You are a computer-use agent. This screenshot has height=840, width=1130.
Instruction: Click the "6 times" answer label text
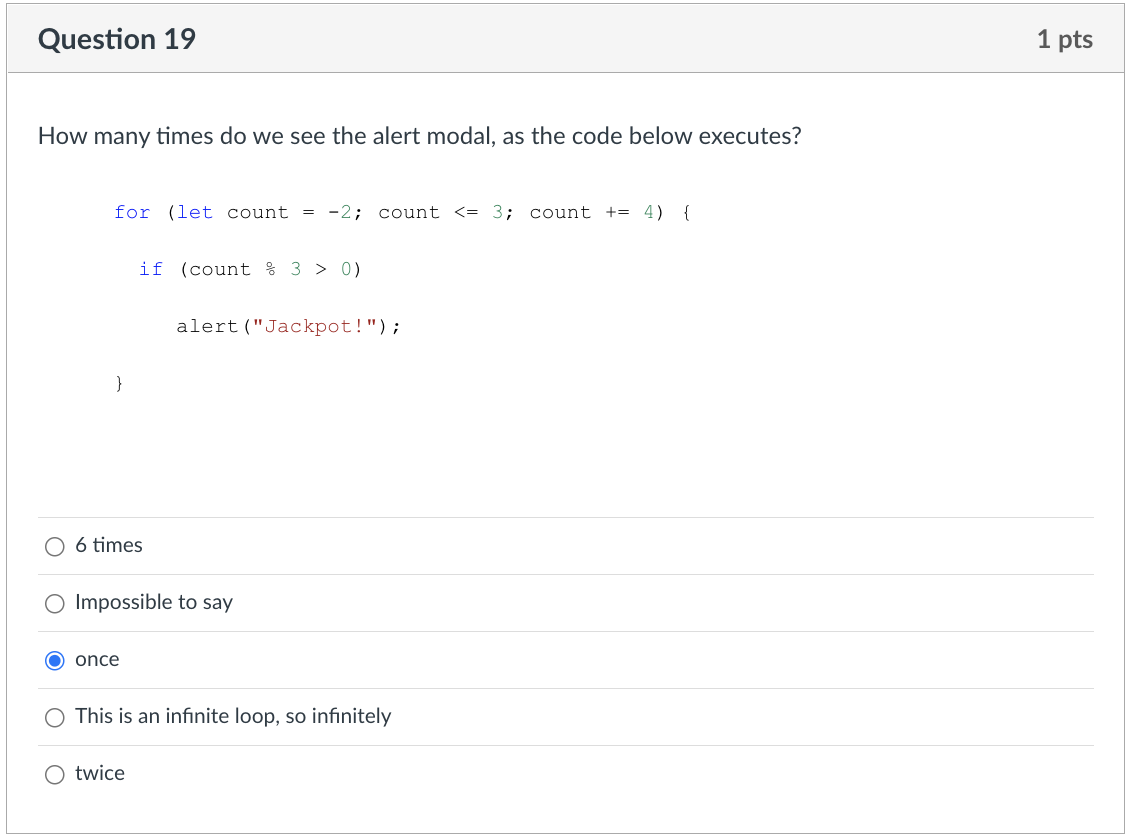[110, 546]
